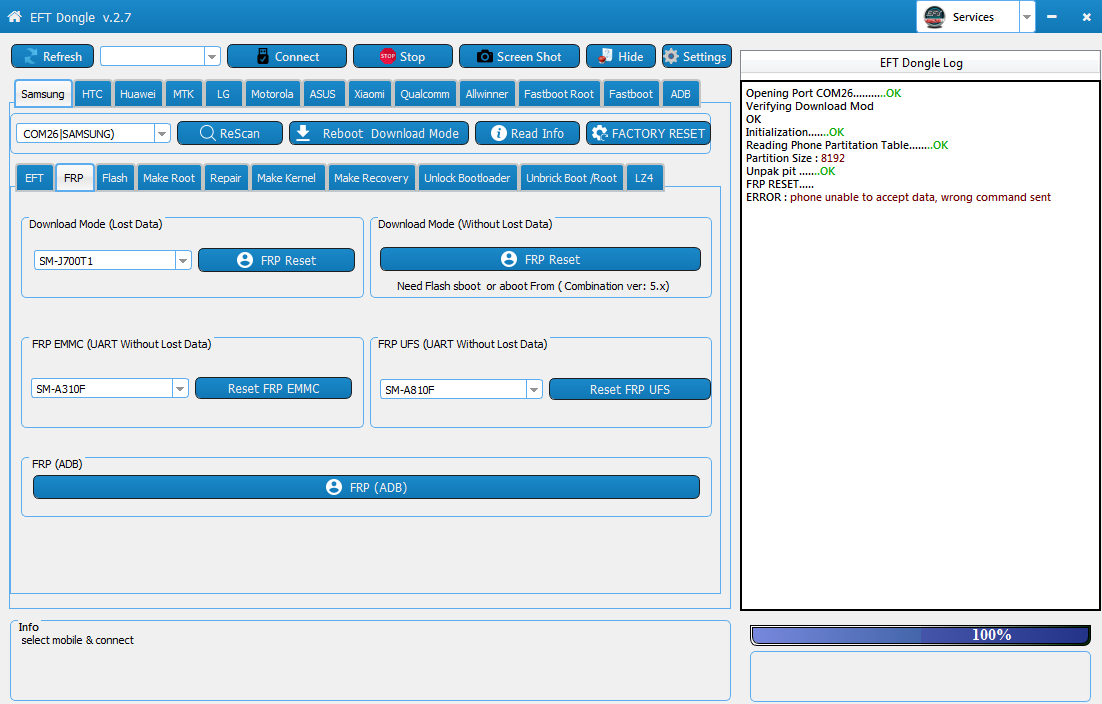Click FRP Reset in Without Lost Data group
The height and width of the screenshot is (704, 1102).
(540, 259)
